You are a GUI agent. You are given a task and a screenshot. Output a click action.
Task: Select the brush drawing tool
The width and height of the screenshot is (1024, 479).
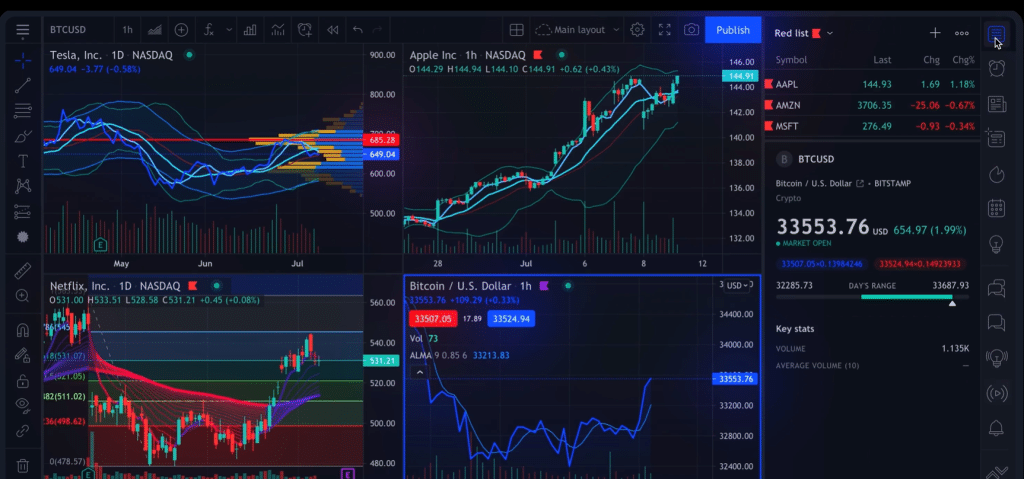tap(23, 136)
